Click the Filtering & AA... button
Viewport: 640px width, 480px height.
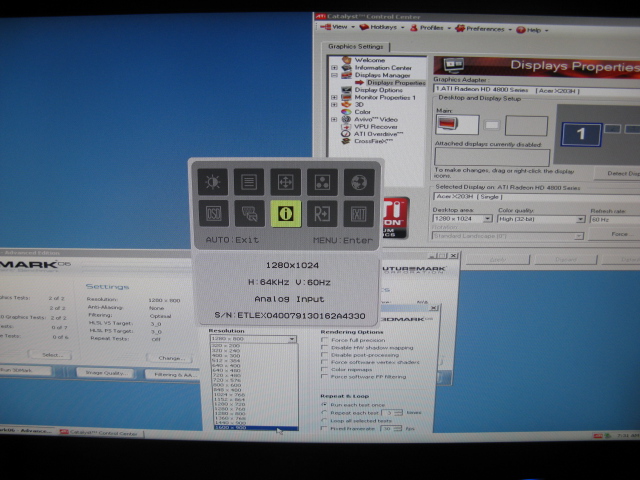click(173, 375)
